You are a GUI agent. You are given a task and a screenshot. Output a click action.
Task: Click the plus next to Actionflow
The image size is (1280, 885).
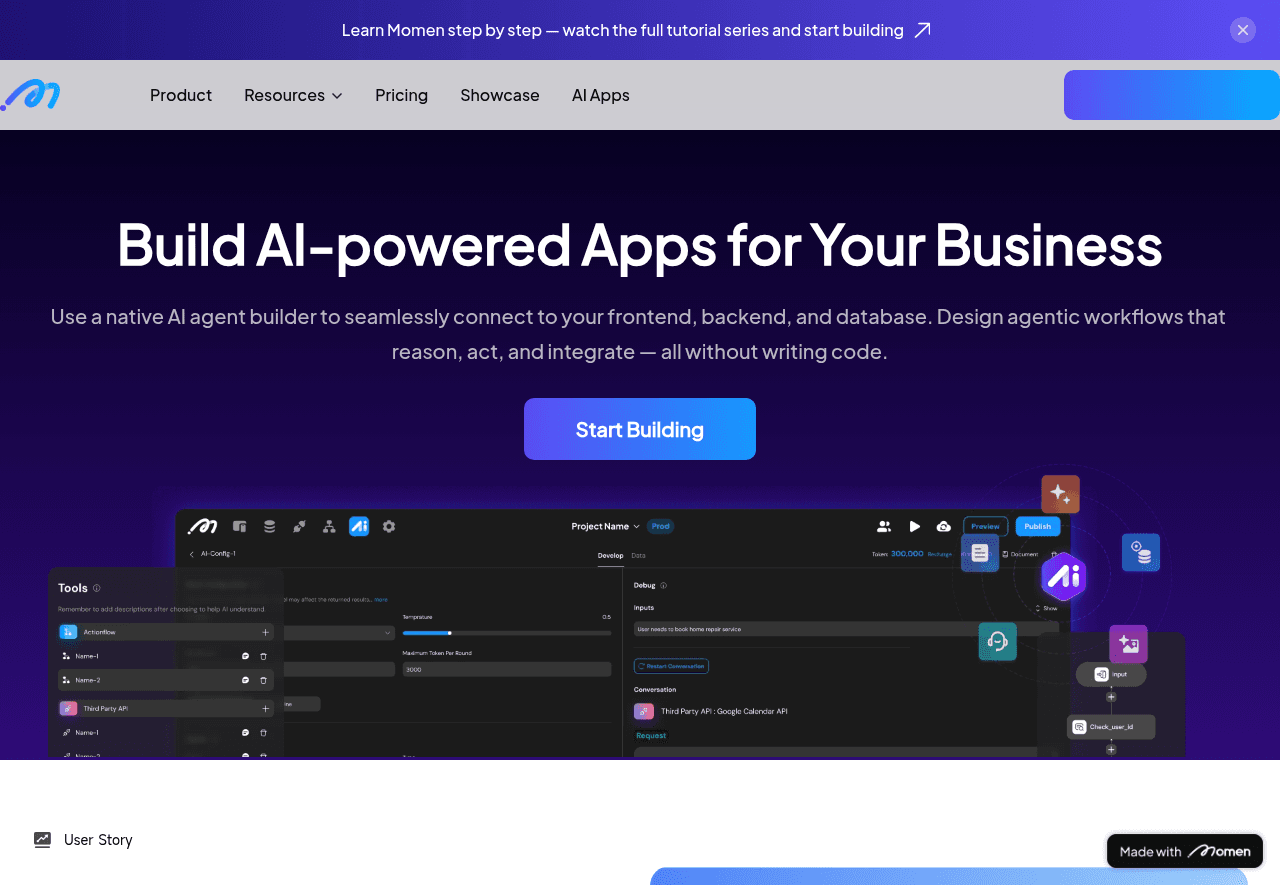click(265, 632)
